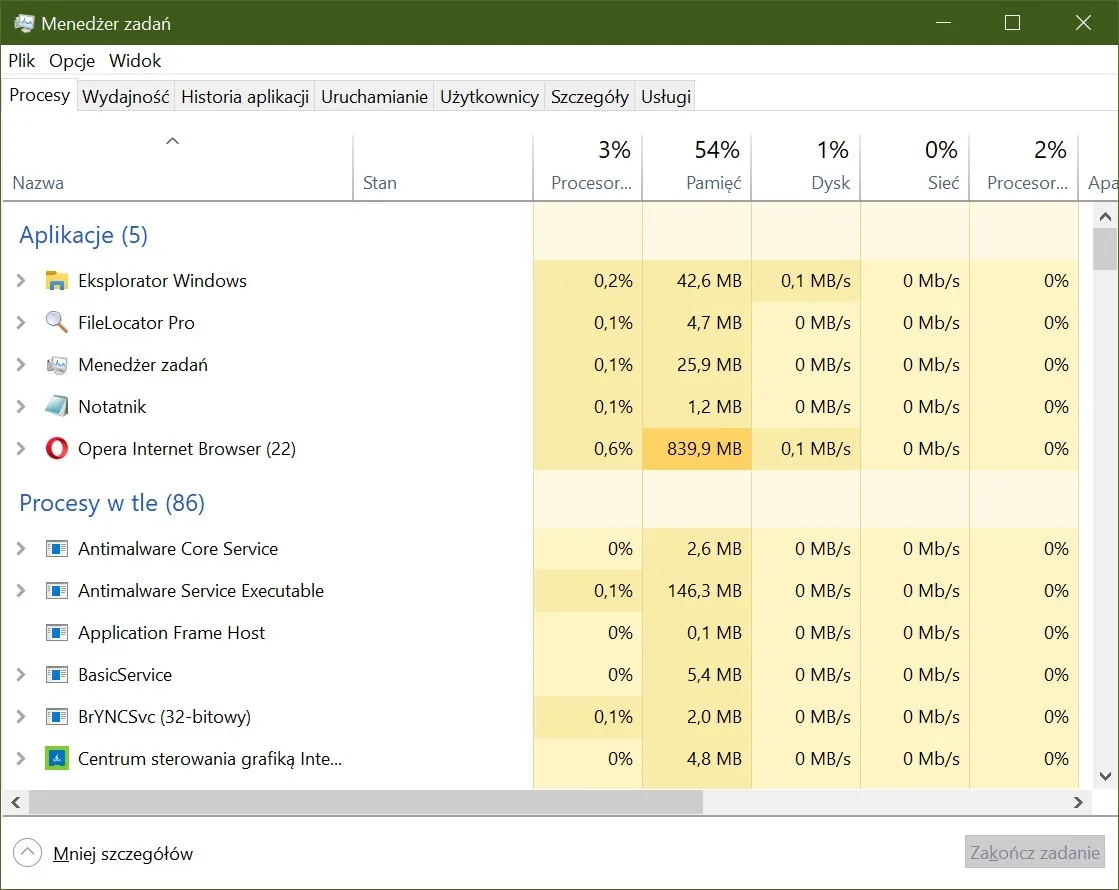Click the Notatnik notepad icon
The width and height of the screenshot is (1119, 890).
coord(57,407)
